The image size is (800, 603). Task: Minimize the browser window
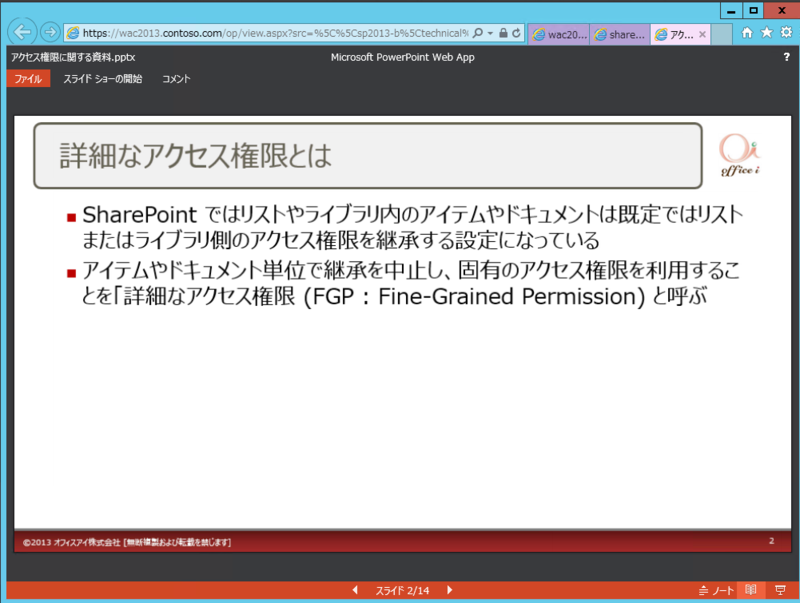tap(731, 10)
